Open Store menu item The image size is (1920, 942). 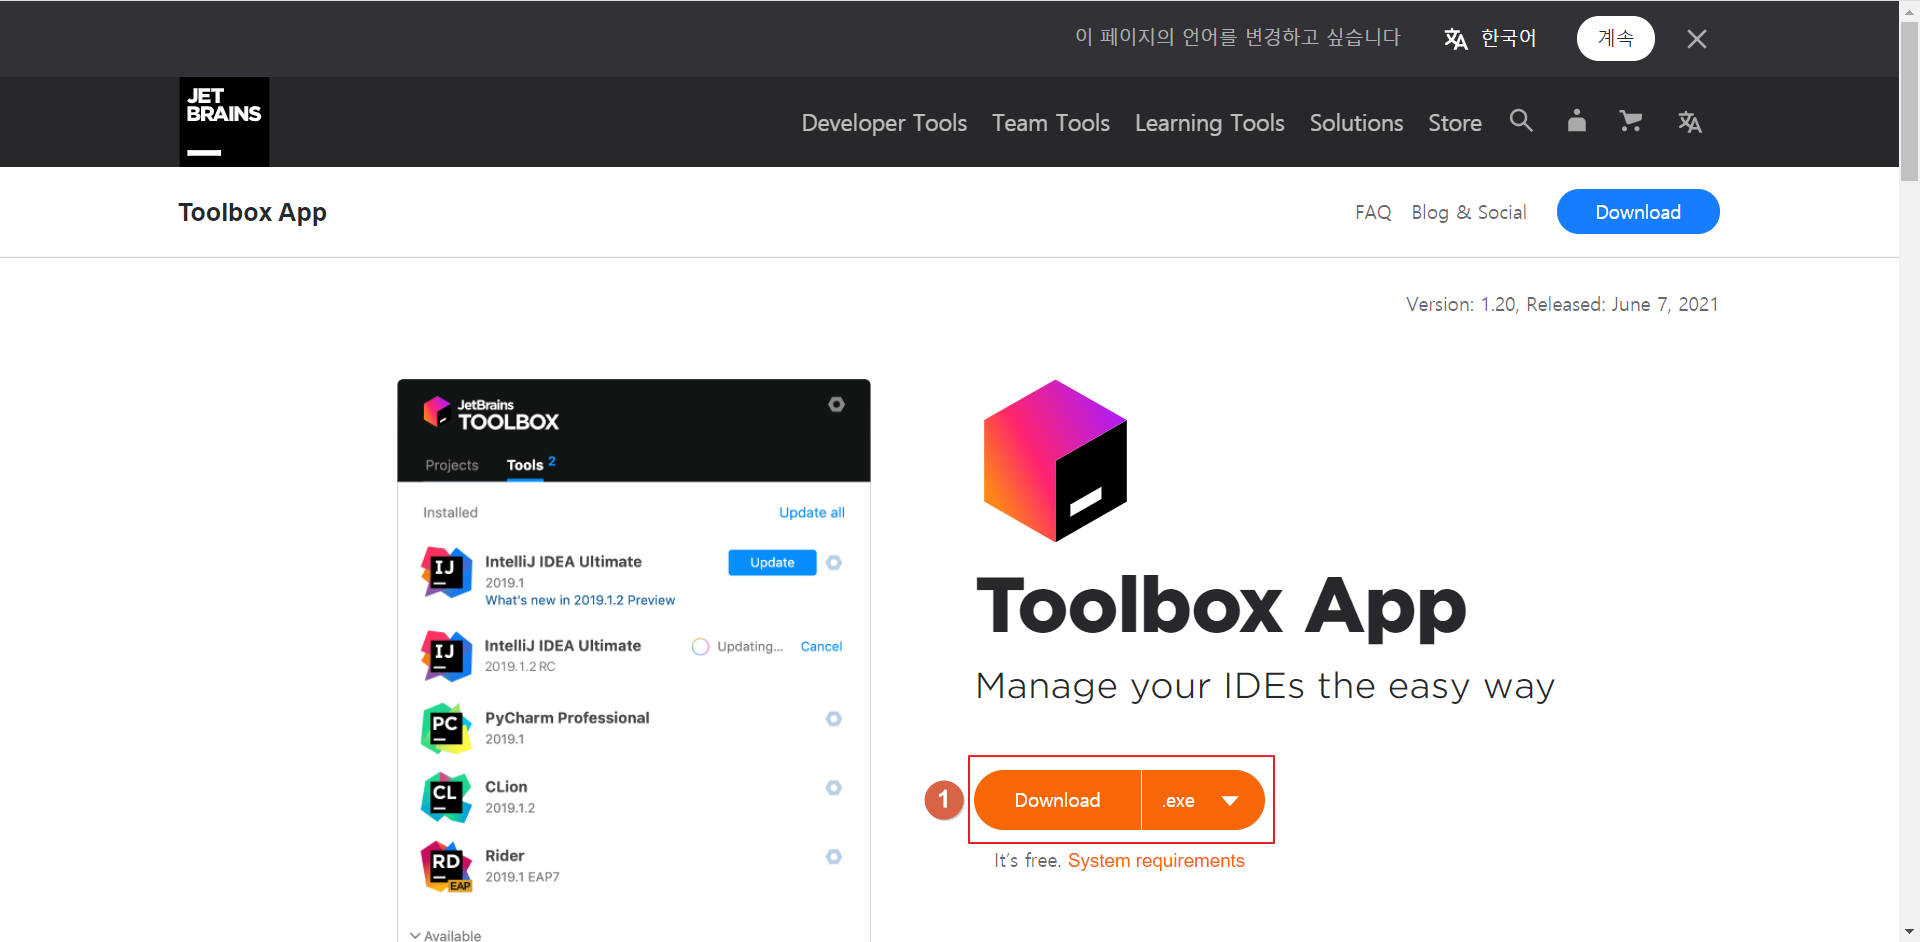[x=1455, y=123]
